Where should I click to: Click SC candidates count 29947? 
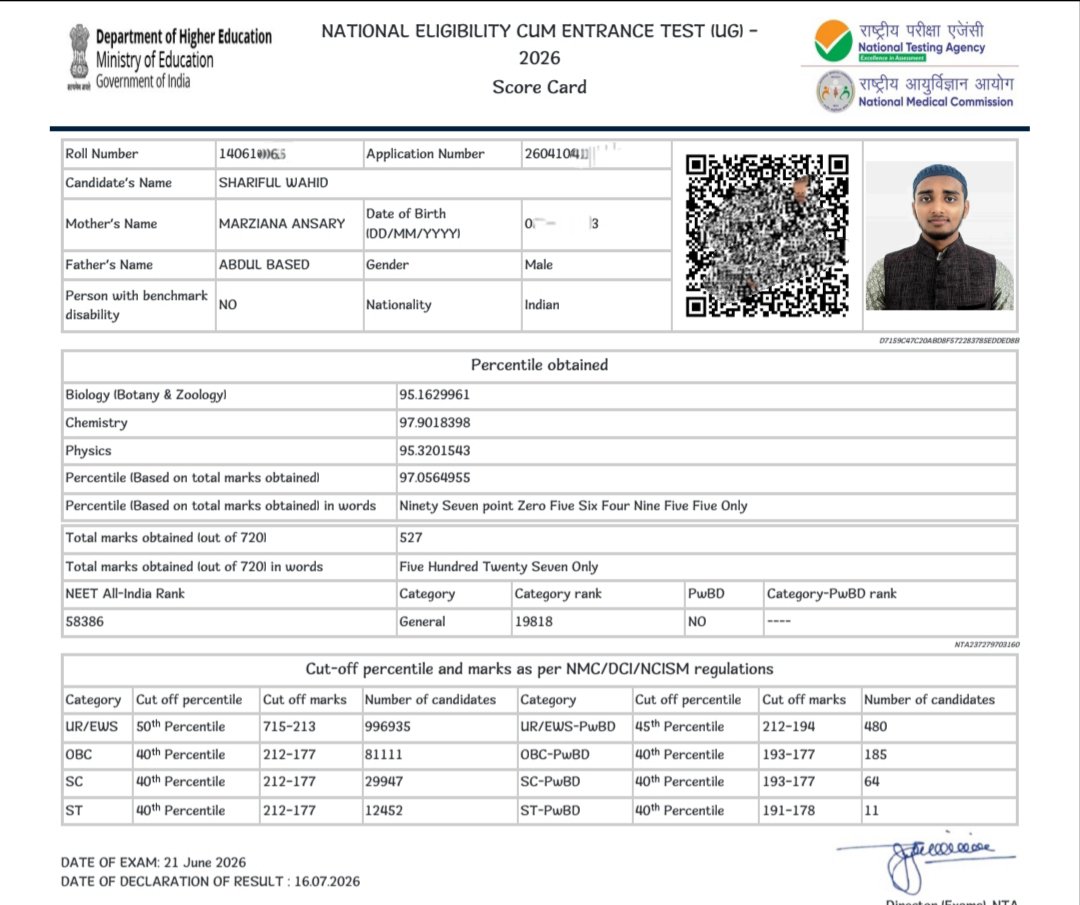pos(384,782)
